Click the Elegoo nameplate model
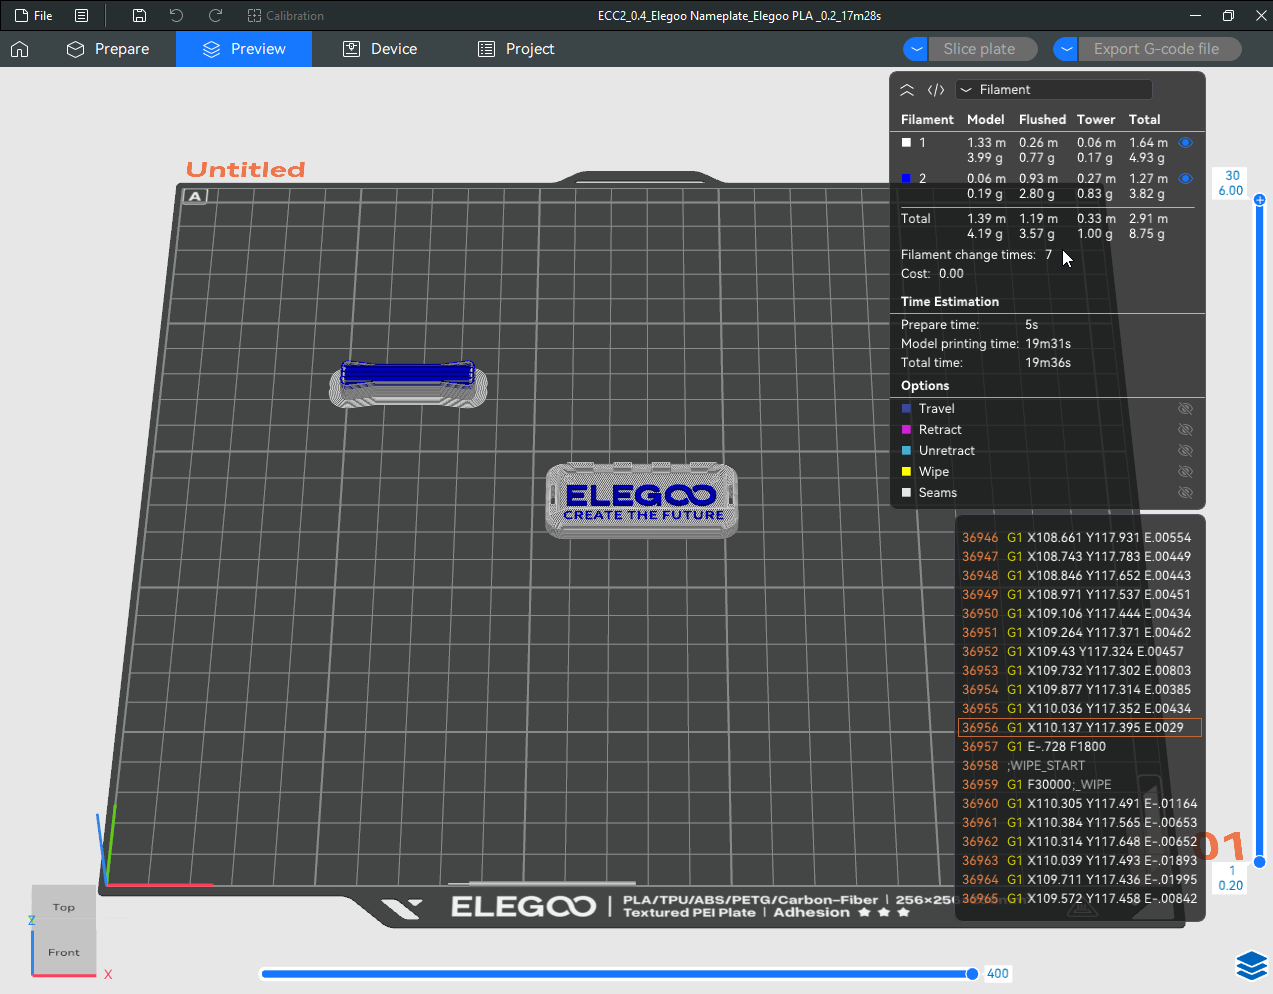This screenshot has height=994, width=1273. [642, 500]
